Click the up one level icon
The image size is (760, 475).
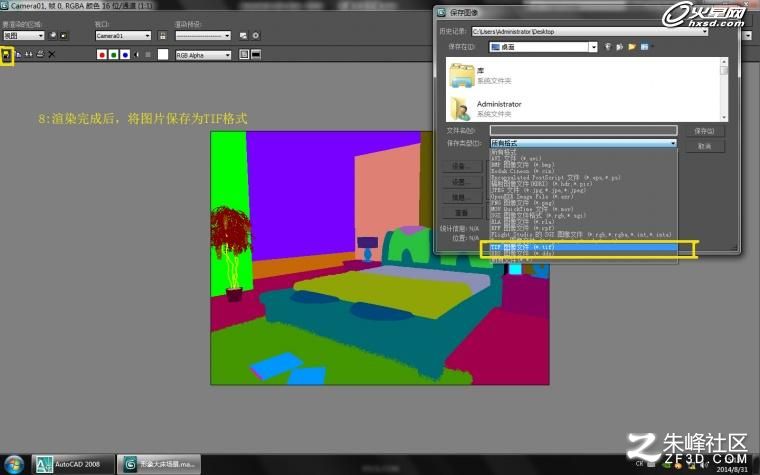tap(619, 47)
